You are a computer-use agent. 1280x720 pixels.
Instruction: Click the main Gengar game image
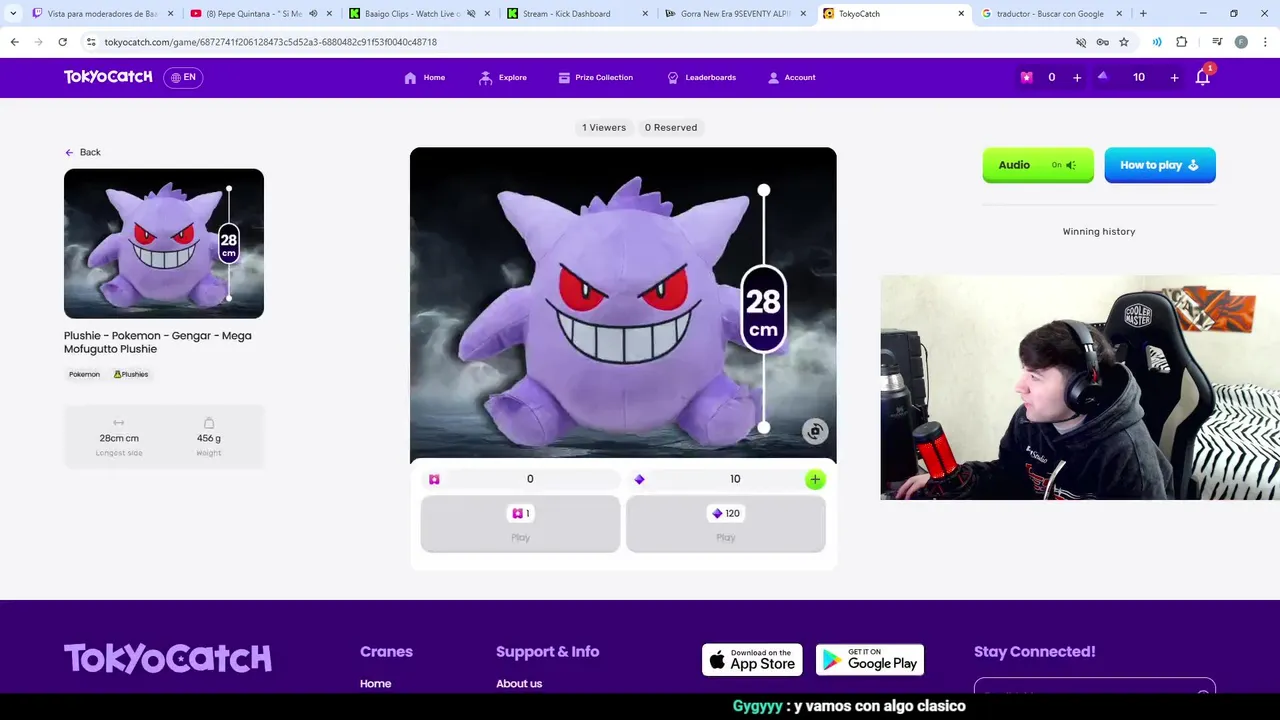coord(623,303)
